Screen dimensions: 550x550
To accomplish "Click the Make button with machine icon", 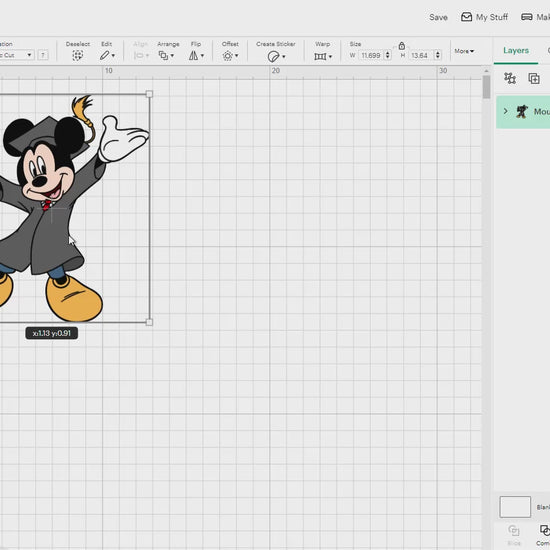I will pyautogui.click(x=535, y=17).
